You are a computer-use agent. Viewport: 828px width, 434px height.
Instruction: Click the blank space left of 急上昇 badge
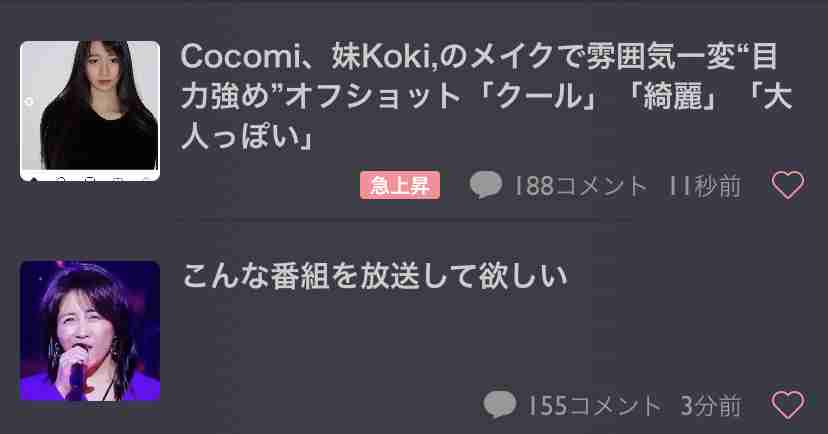pyautogui.click(x=267, y=185)
